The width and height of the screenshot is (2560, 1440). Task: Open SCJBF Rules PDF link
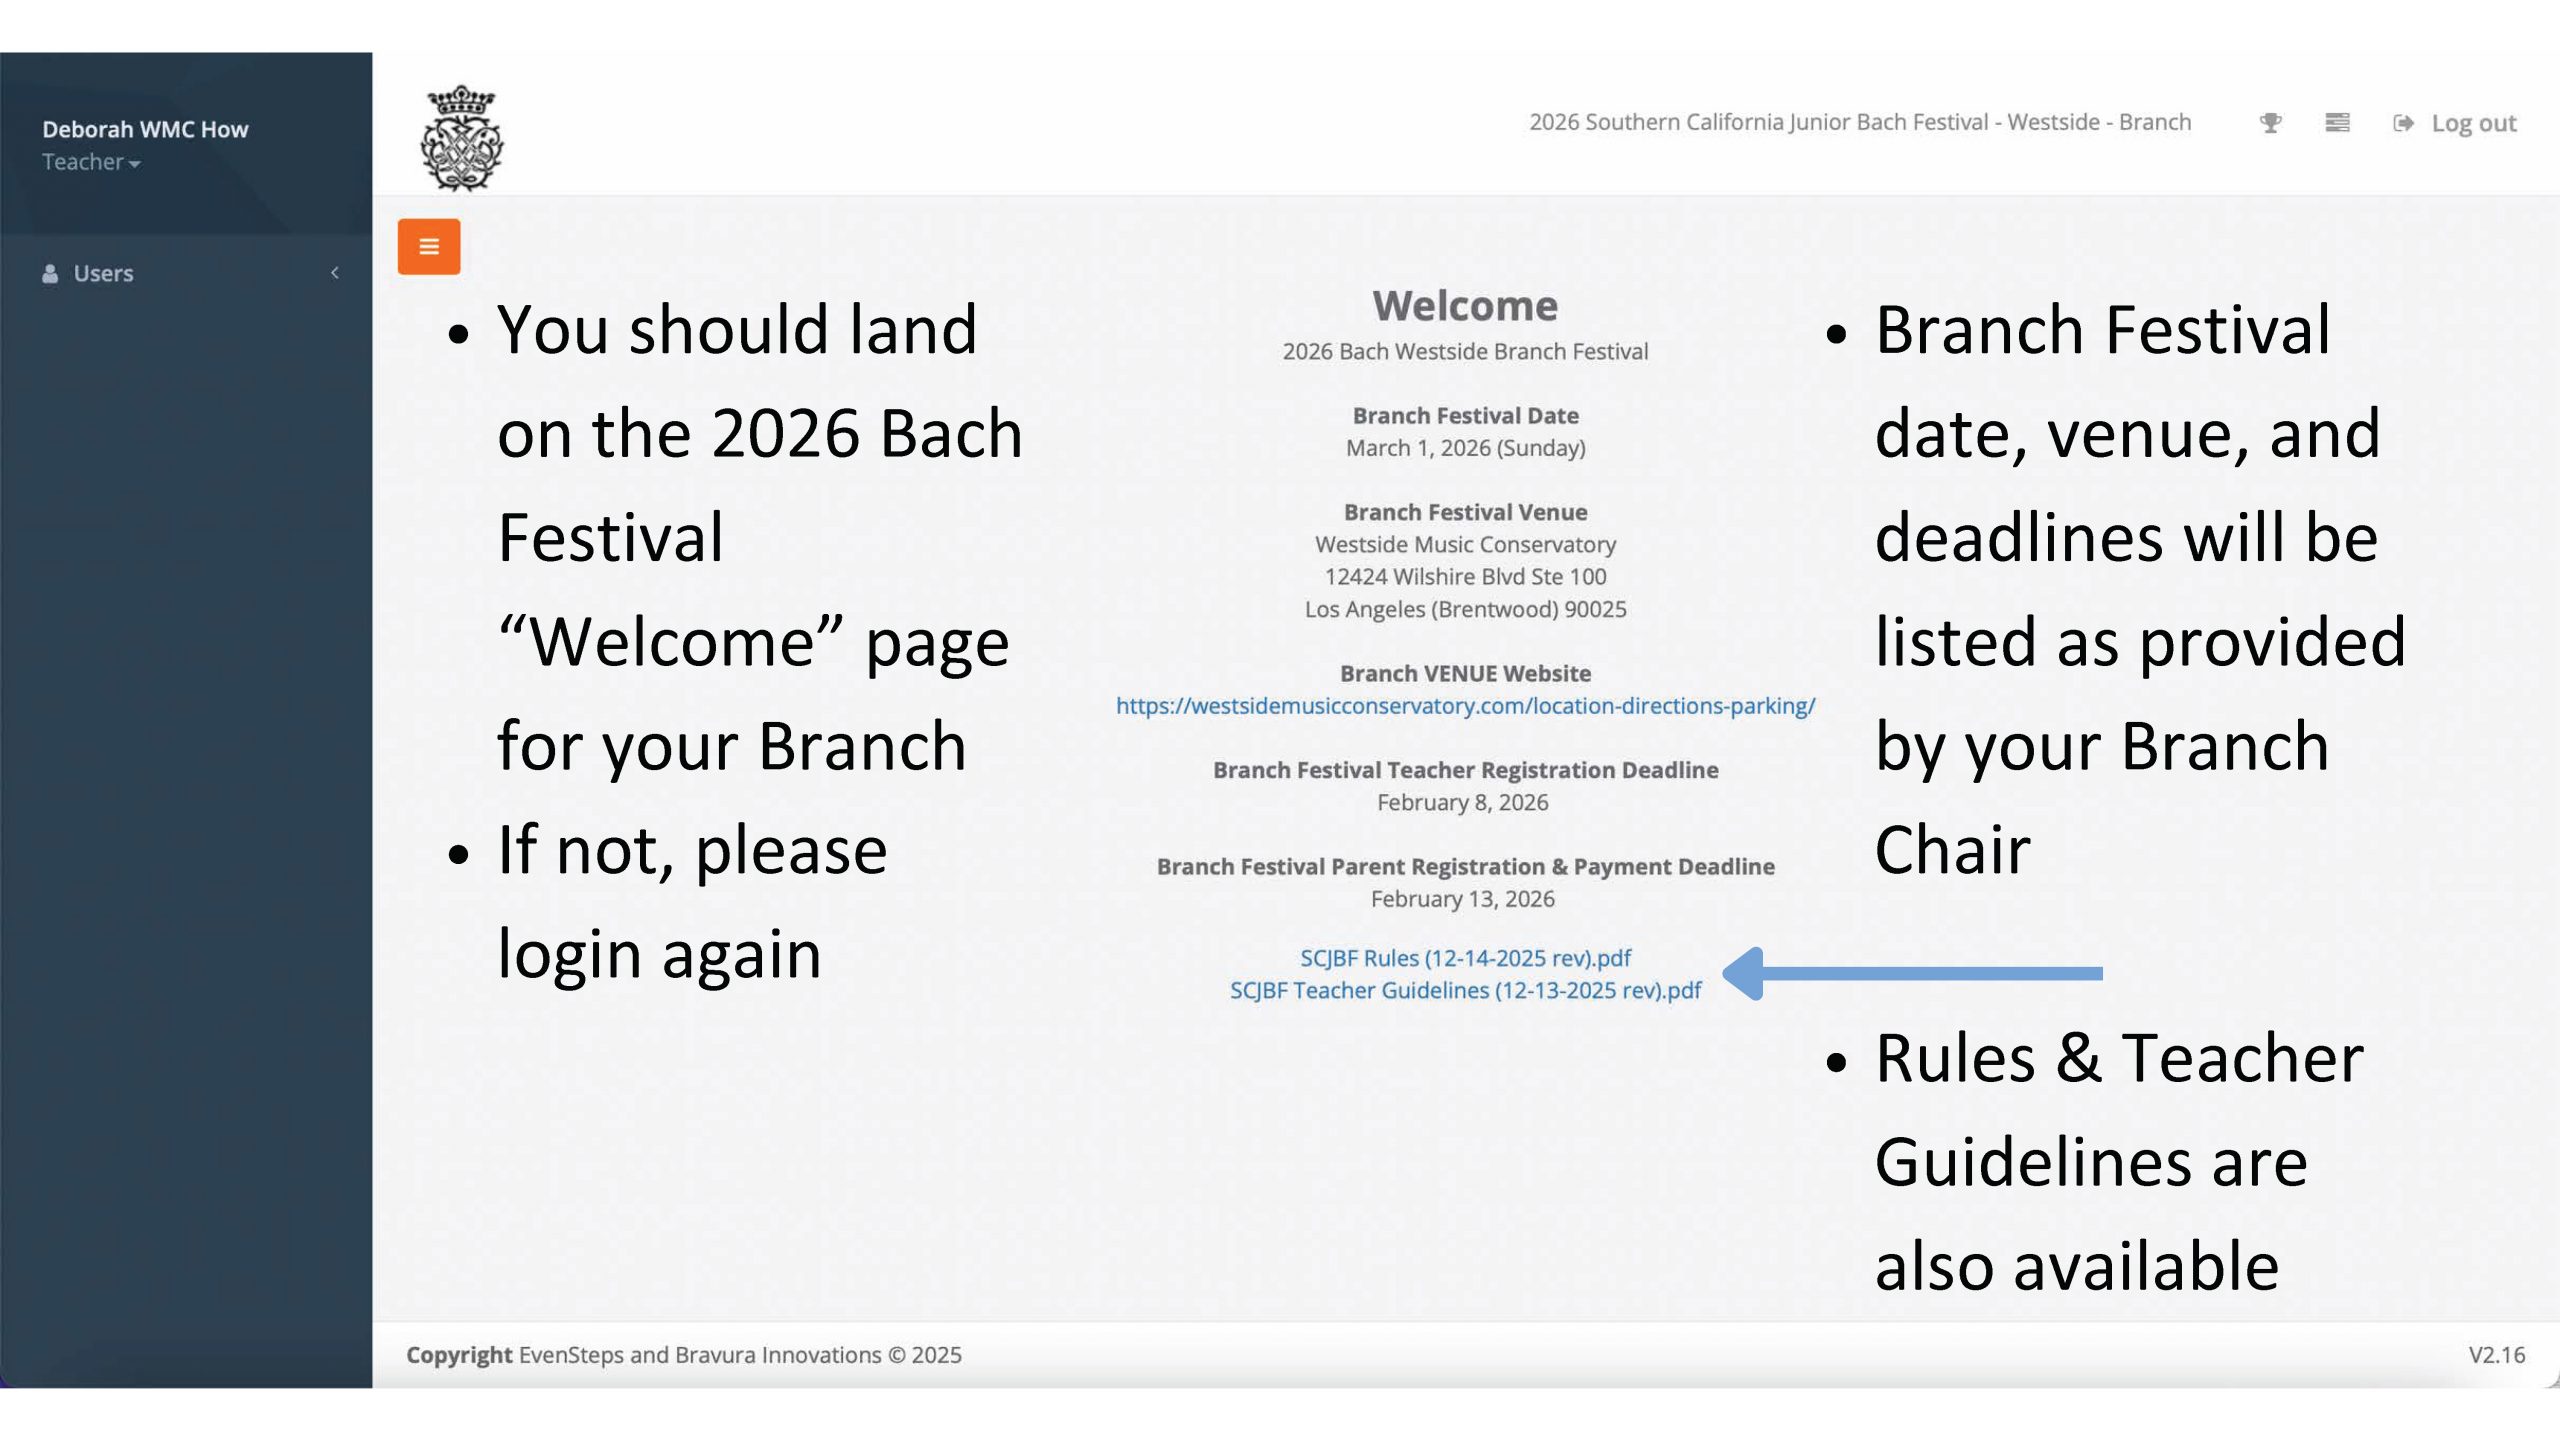[1464, 958]
